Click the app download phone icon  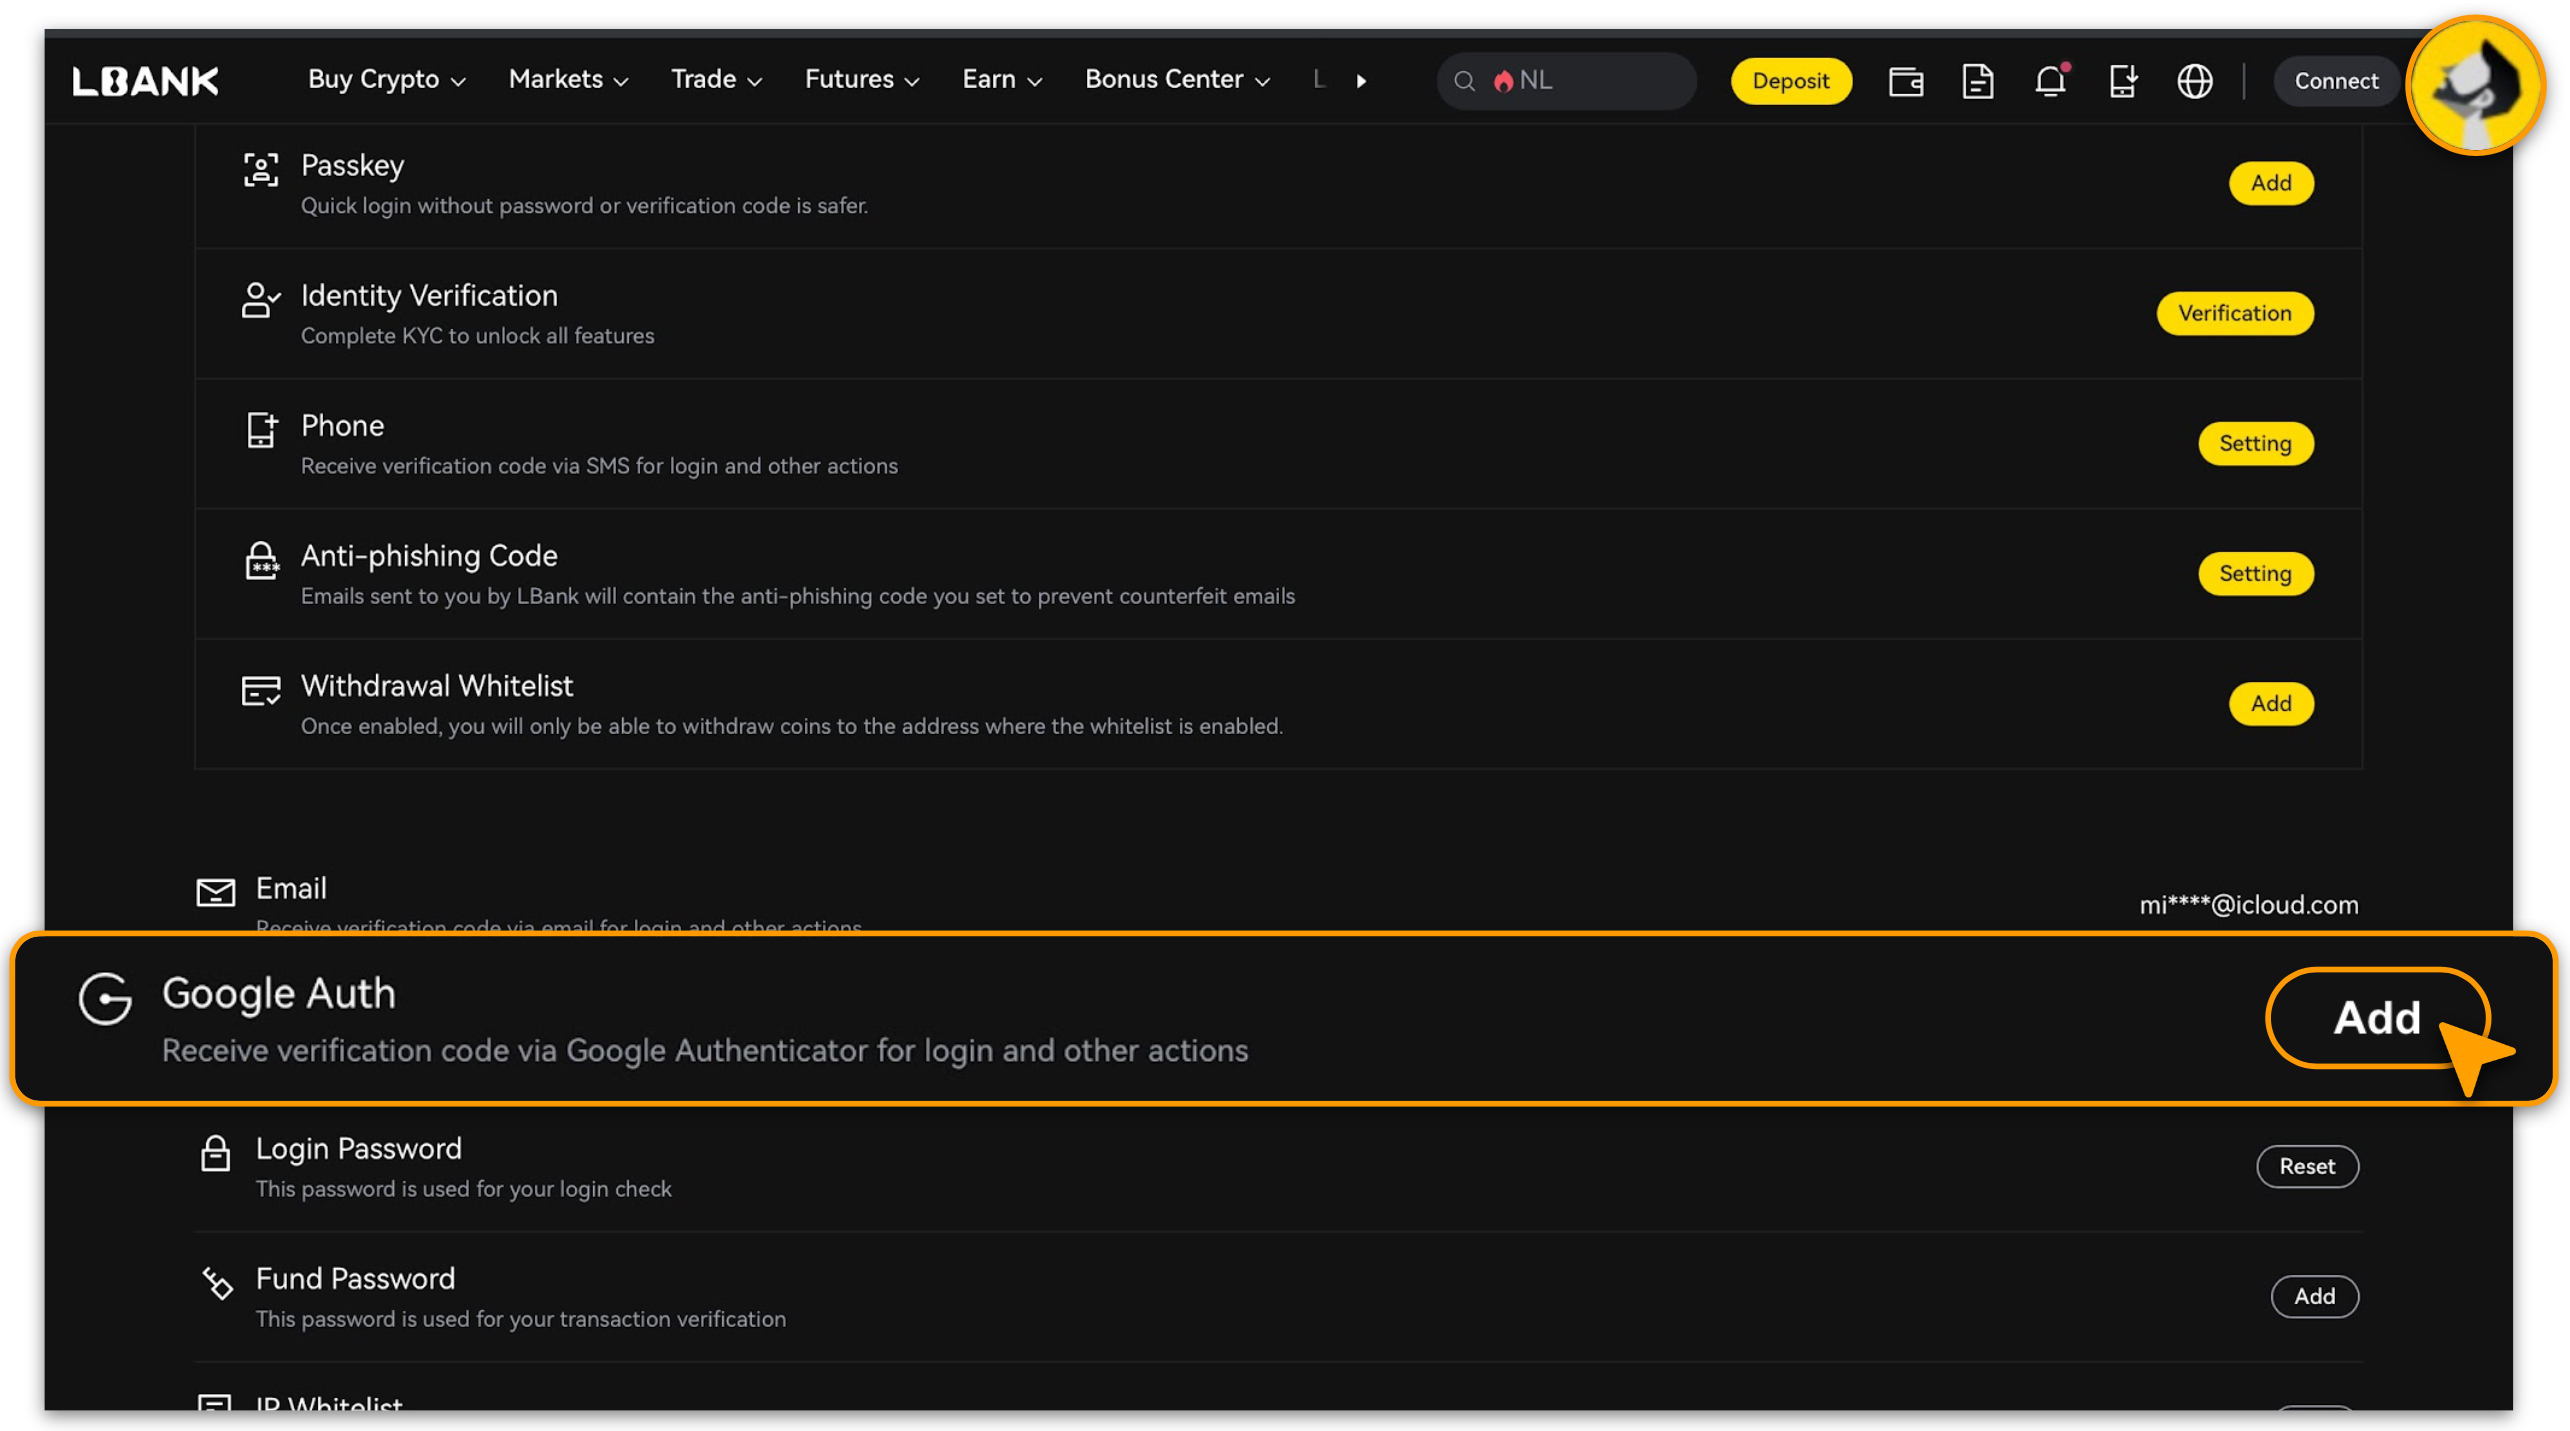coord(2122,81)
